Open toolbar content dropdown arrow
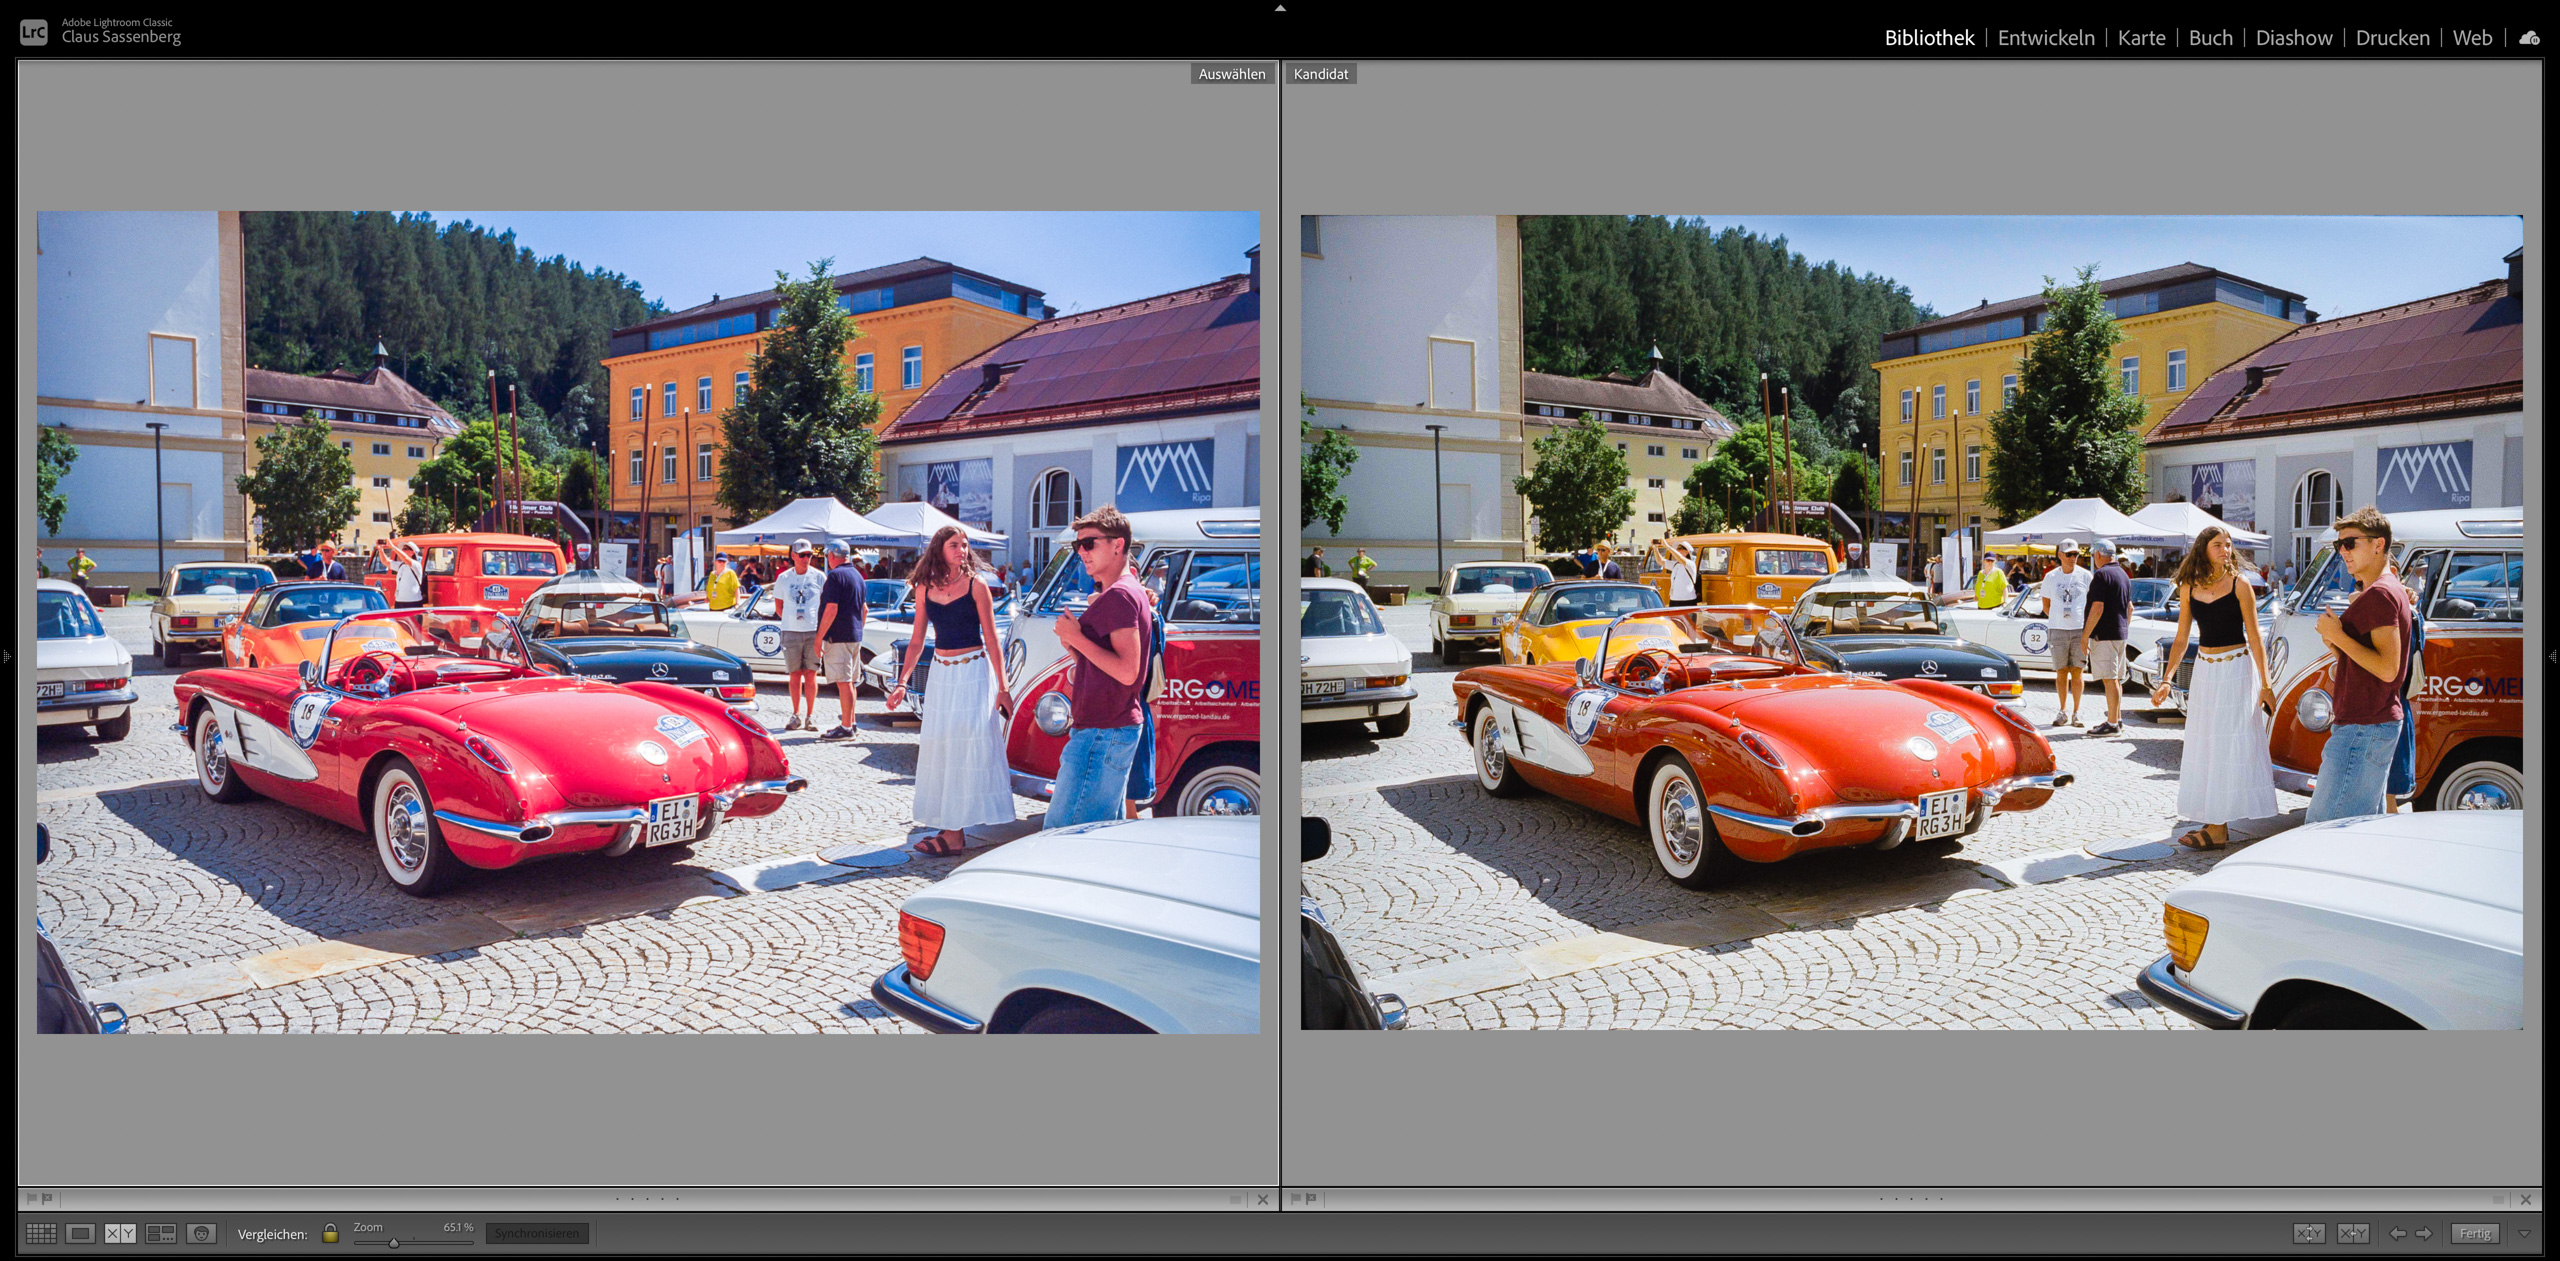 (2524, 1233)
